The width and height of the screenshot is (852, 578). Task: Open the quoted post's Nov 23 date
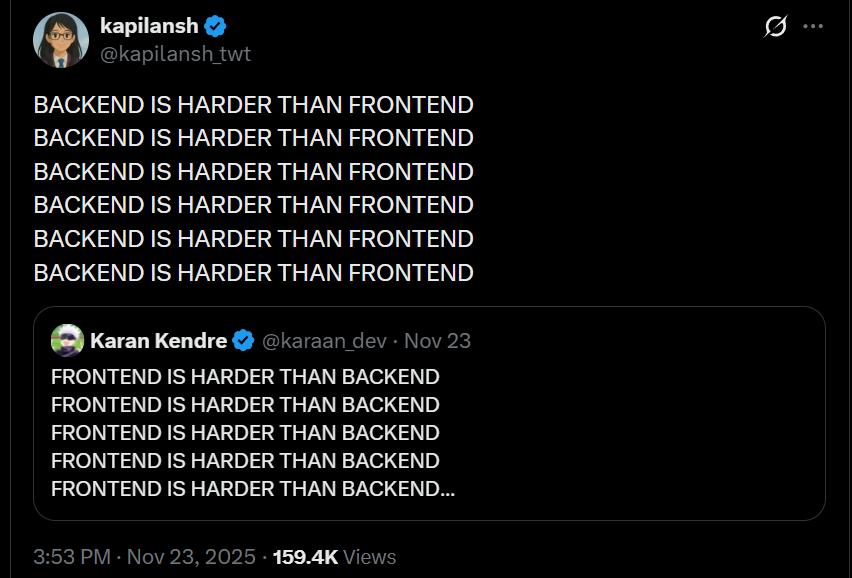[438, 341]
